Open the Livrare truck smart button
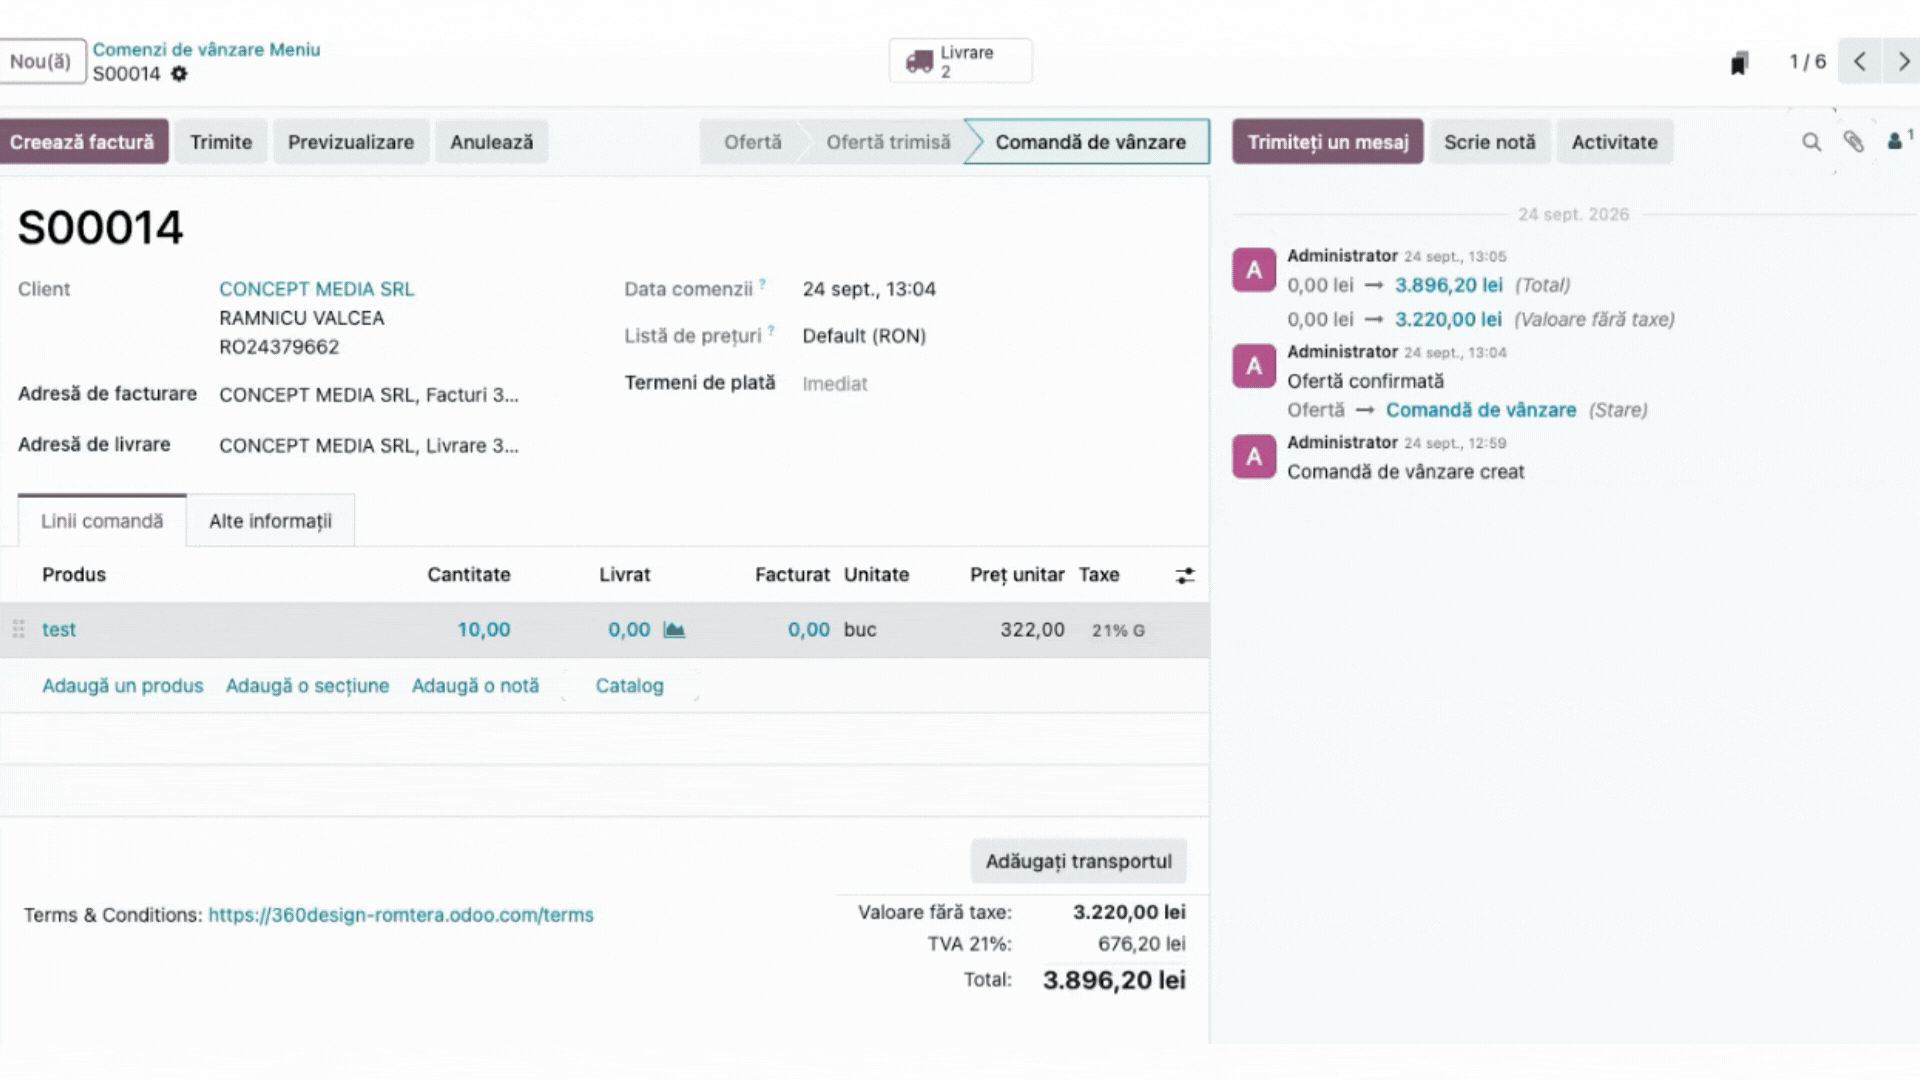1920x1080 pixels. 960,61
